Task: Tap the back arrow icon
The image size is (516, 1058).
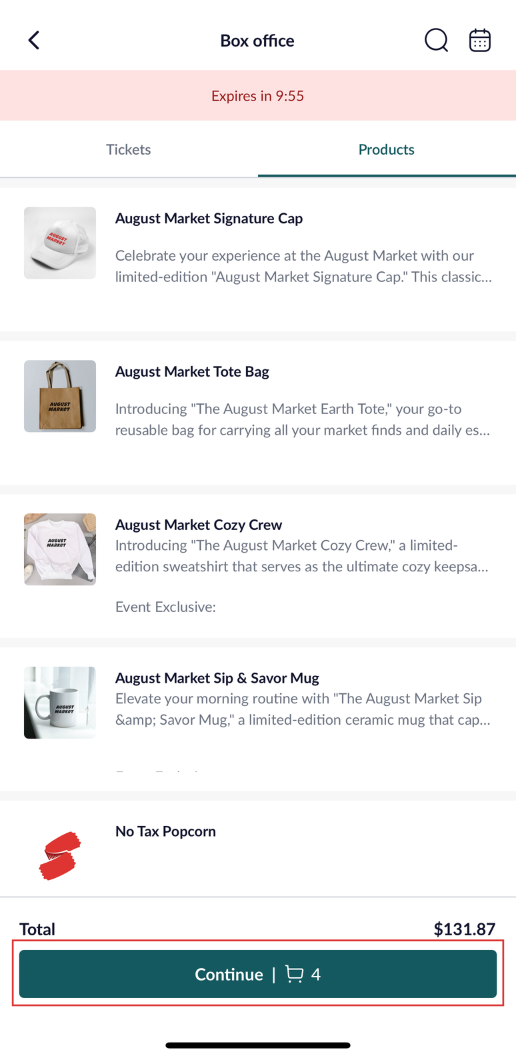Action: pyautogui.click(x=34, y=40)
